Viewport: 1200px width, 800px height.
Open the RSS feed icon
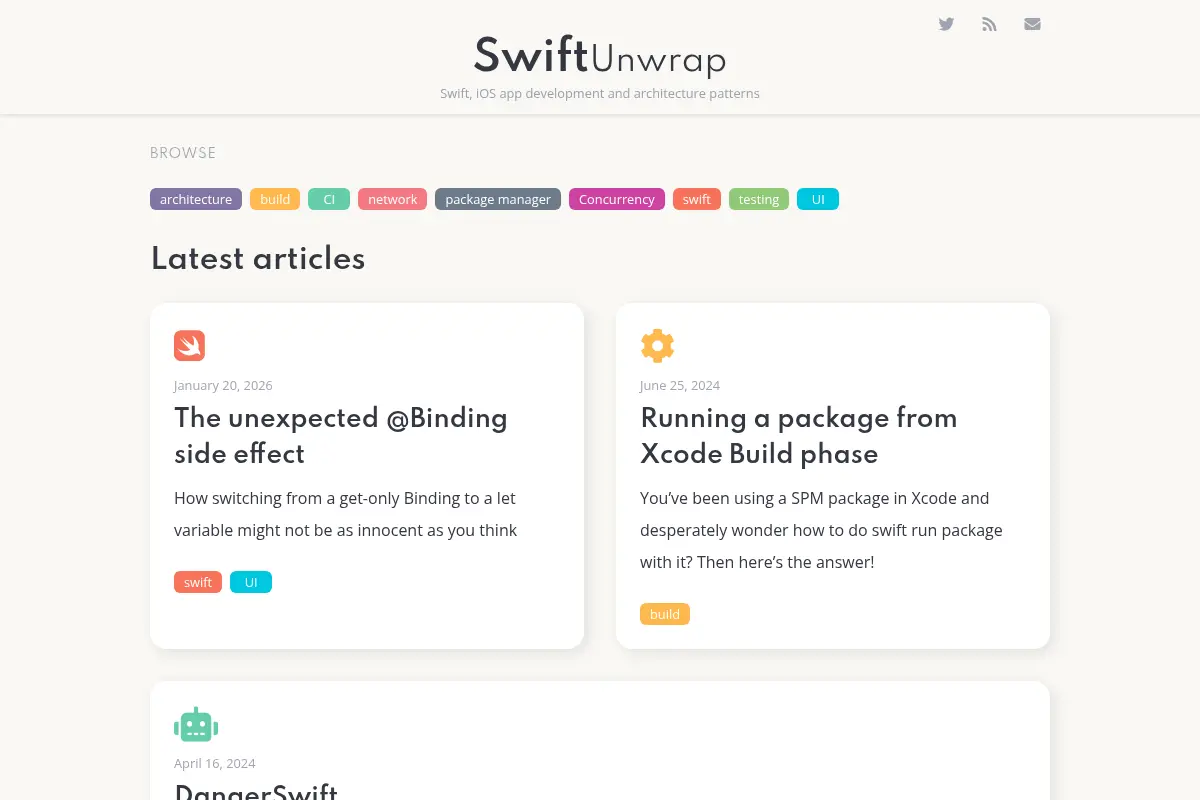989,24
